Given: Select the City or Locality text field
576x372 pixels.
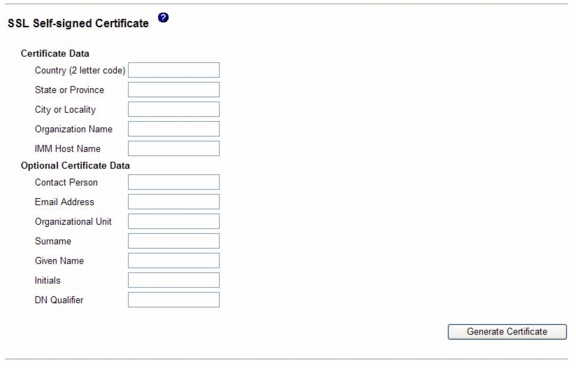Looking at the screenshot, I should point(174,109).
